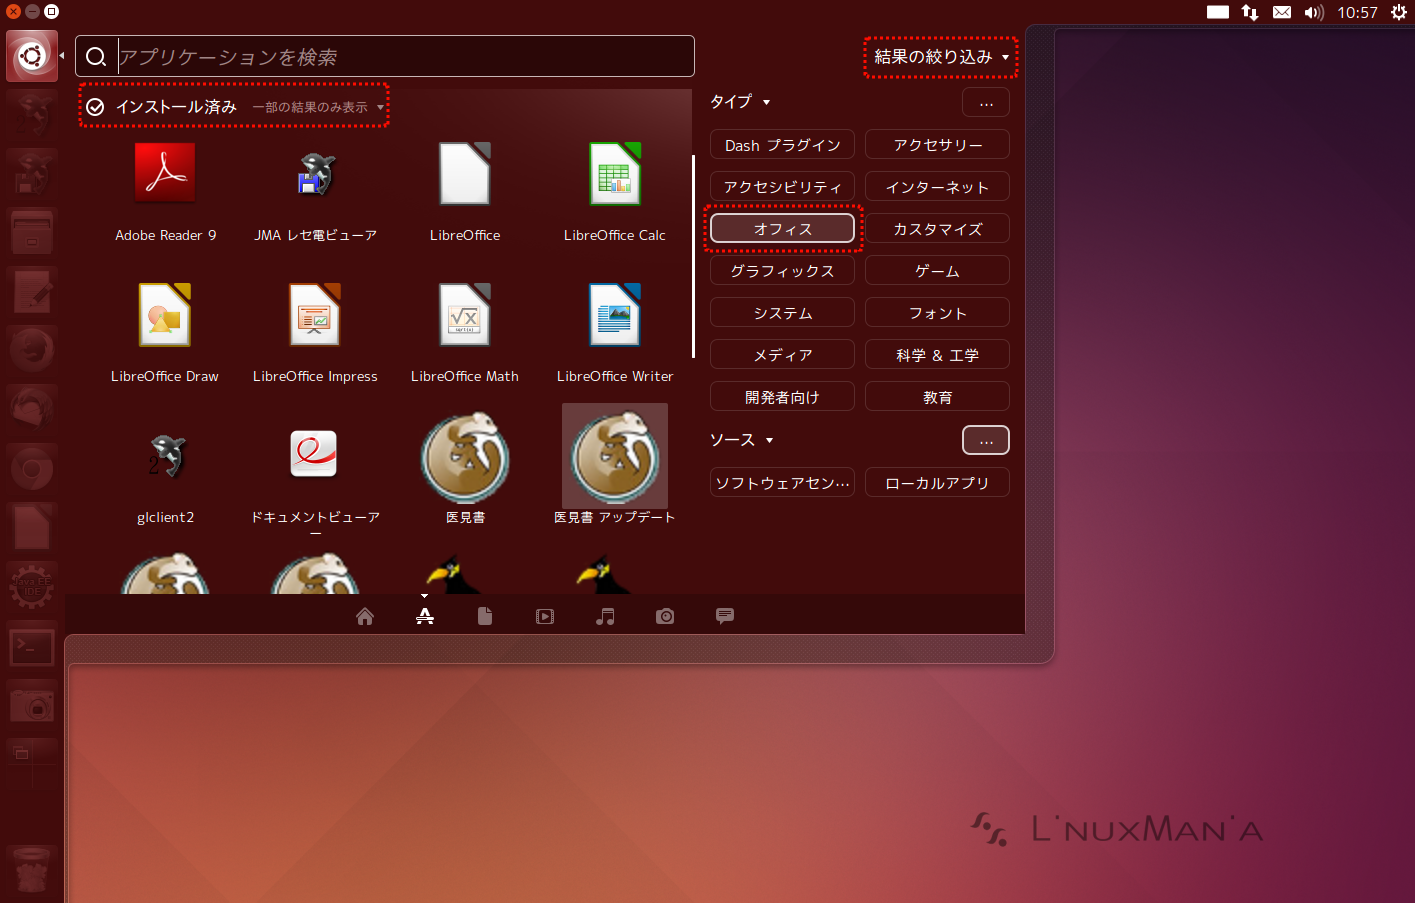Launch the 医見書 application
This screenshot has height=903, width=1415.
(465, 458)
